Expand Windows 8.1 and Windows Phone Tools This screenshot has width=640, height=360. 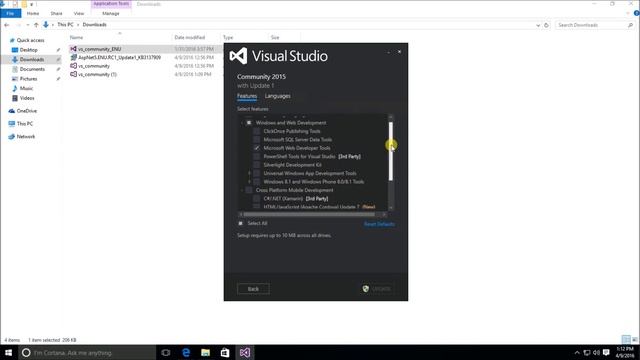[249, 182]
